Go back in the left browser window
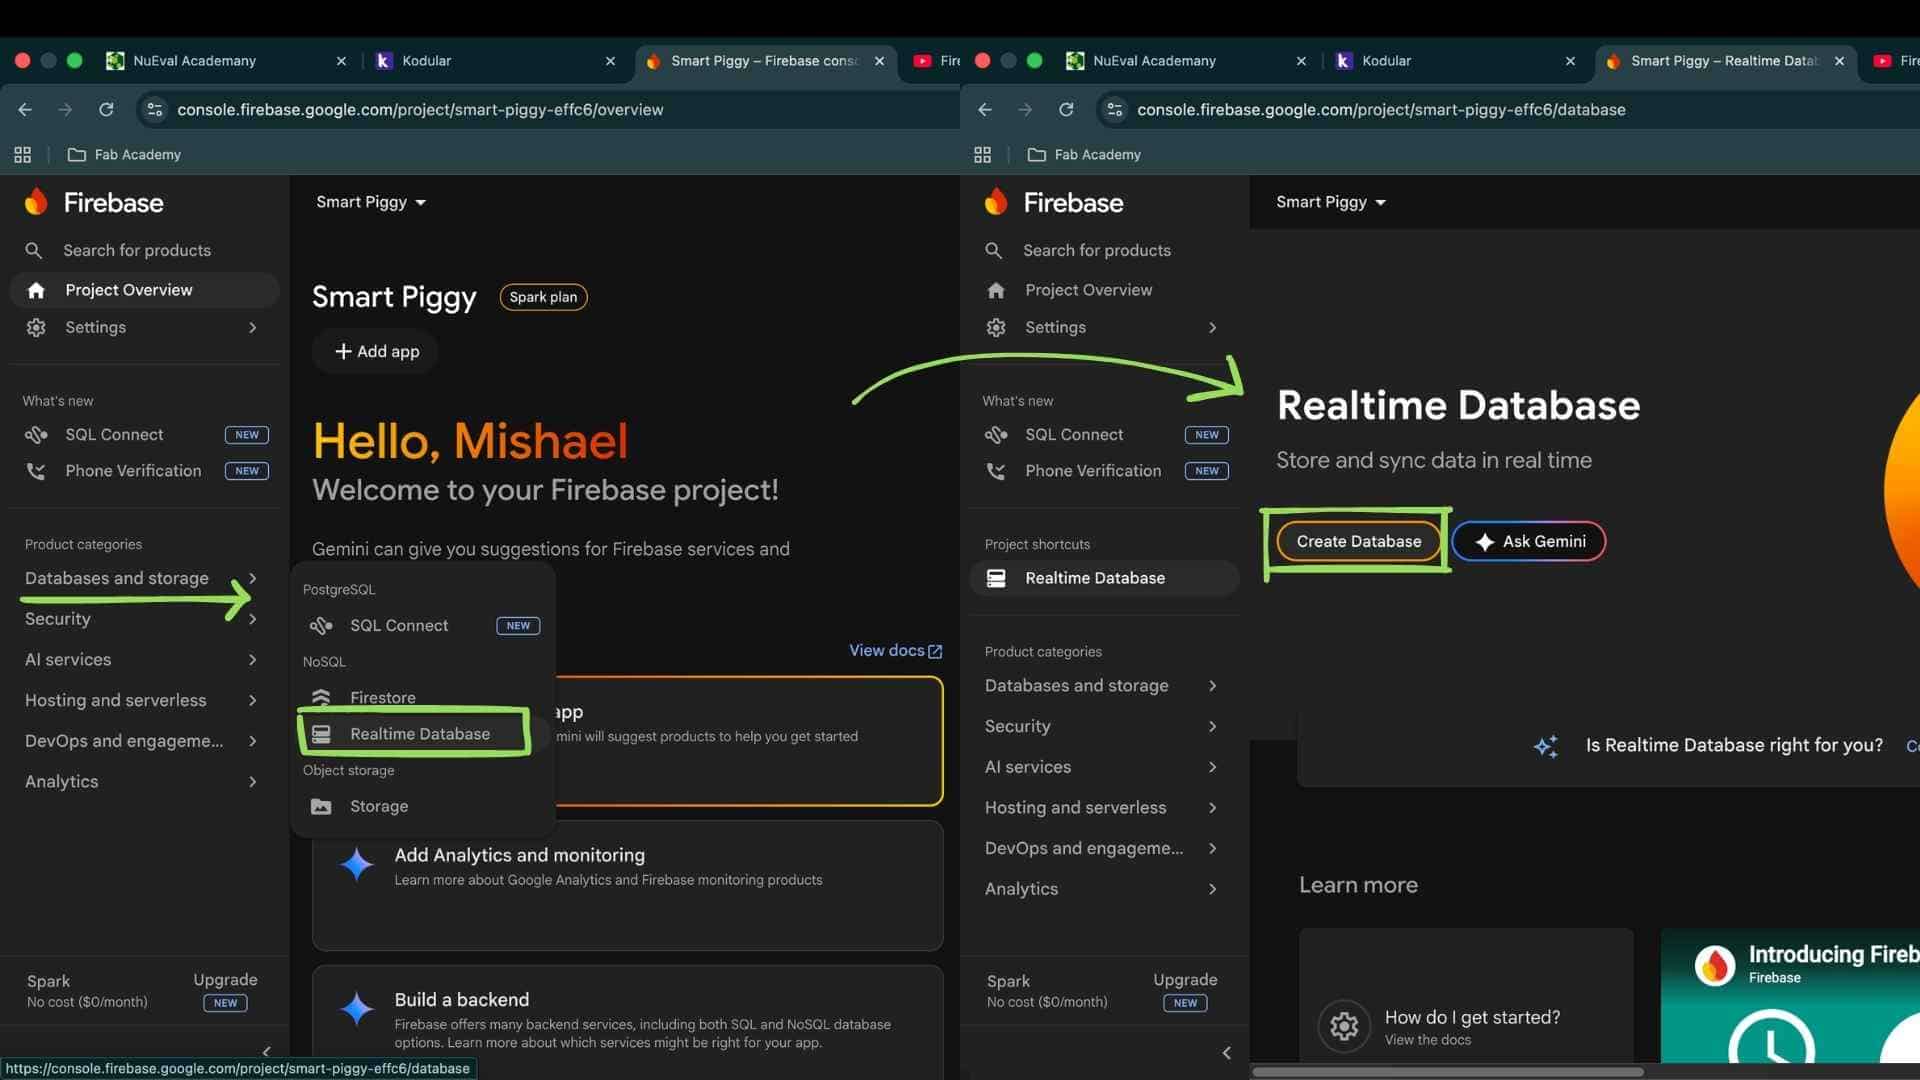1920x1080 pixels. (x=25, y=110)
